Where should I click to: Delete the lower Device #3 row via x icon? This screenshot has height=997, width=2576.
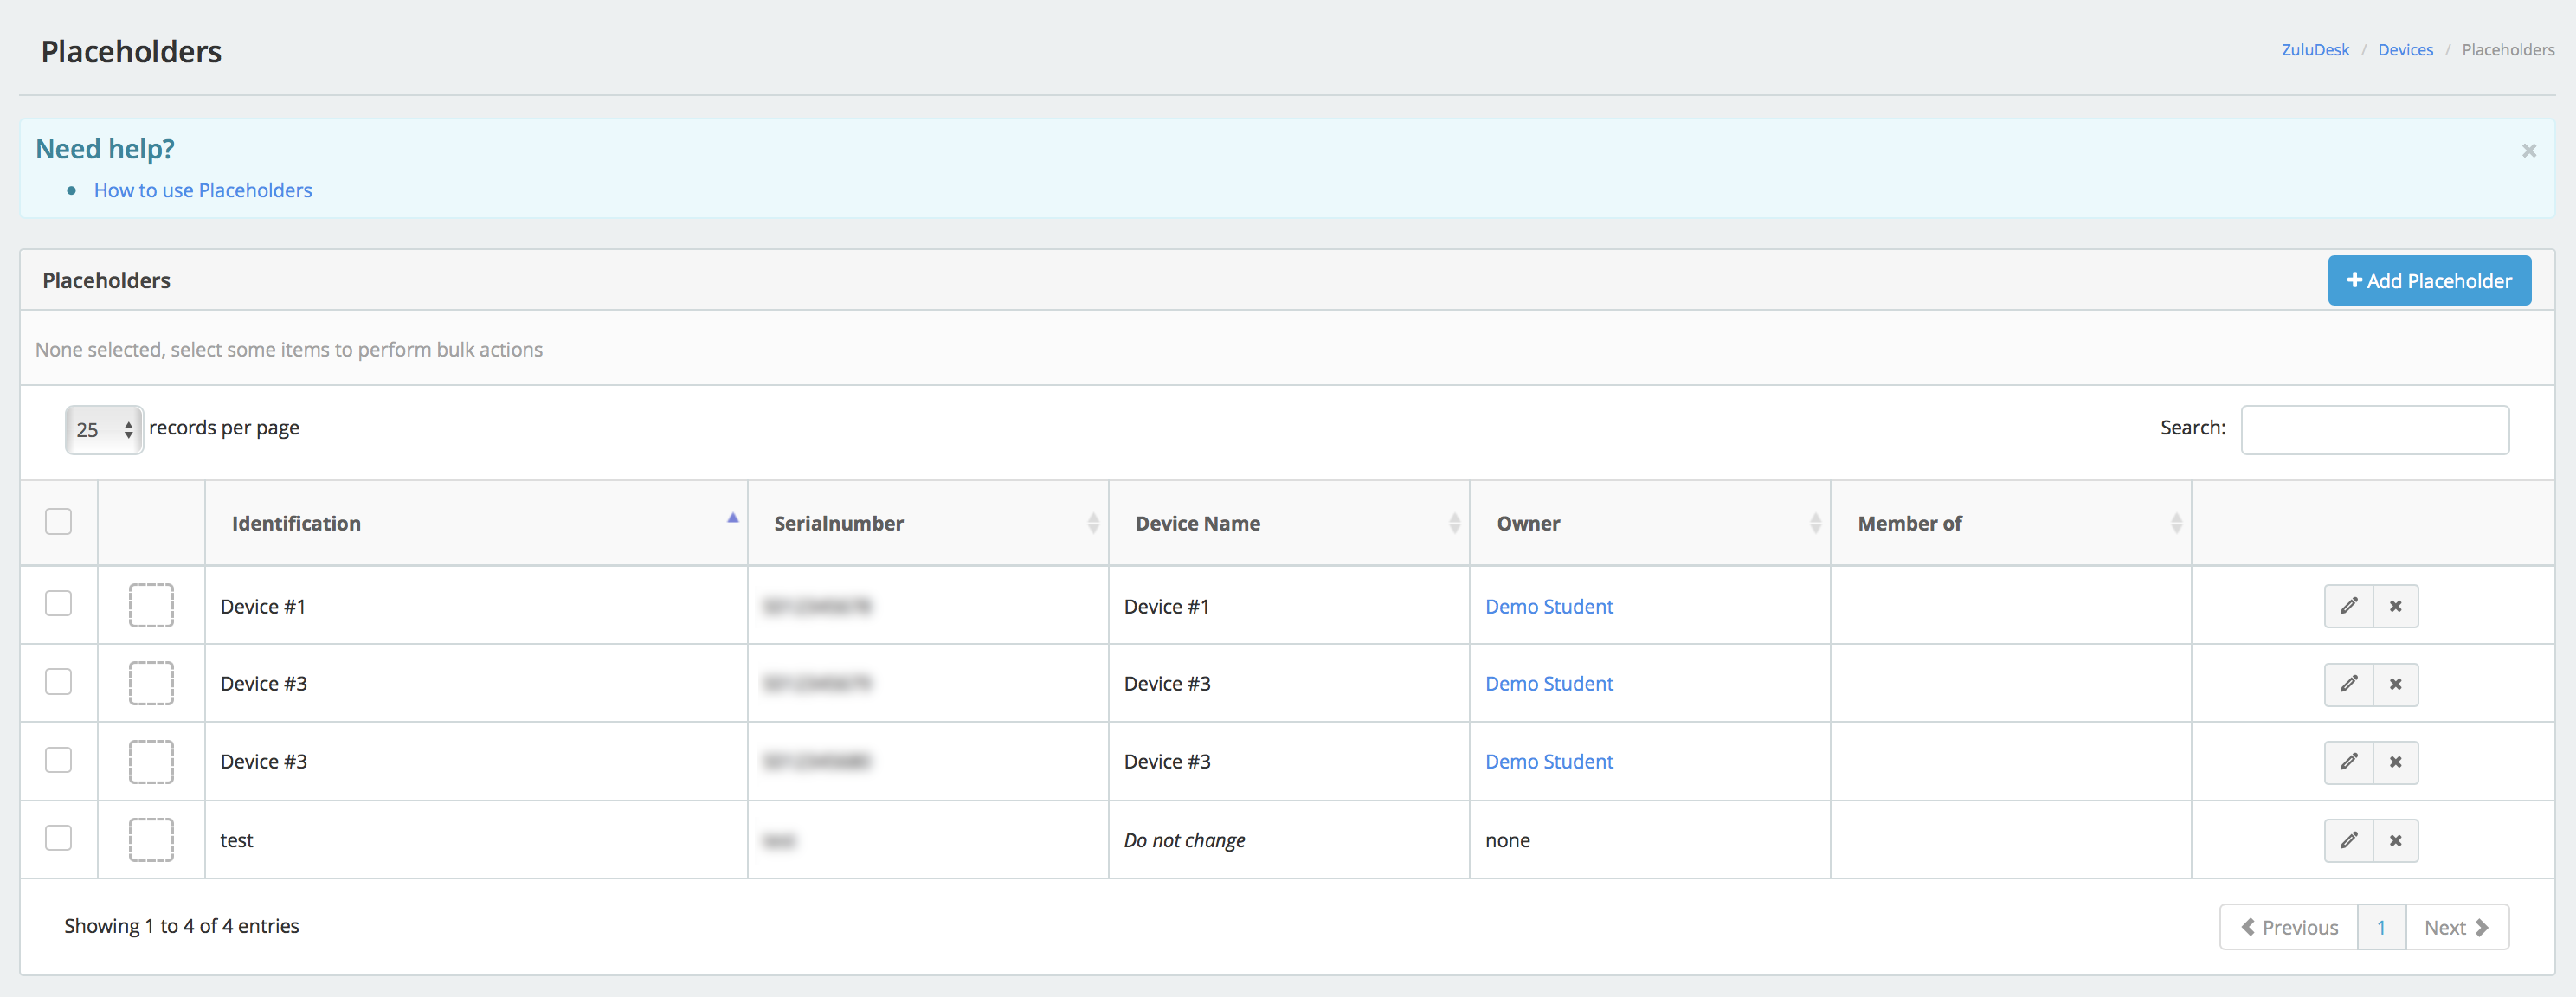click(2395, 762)
